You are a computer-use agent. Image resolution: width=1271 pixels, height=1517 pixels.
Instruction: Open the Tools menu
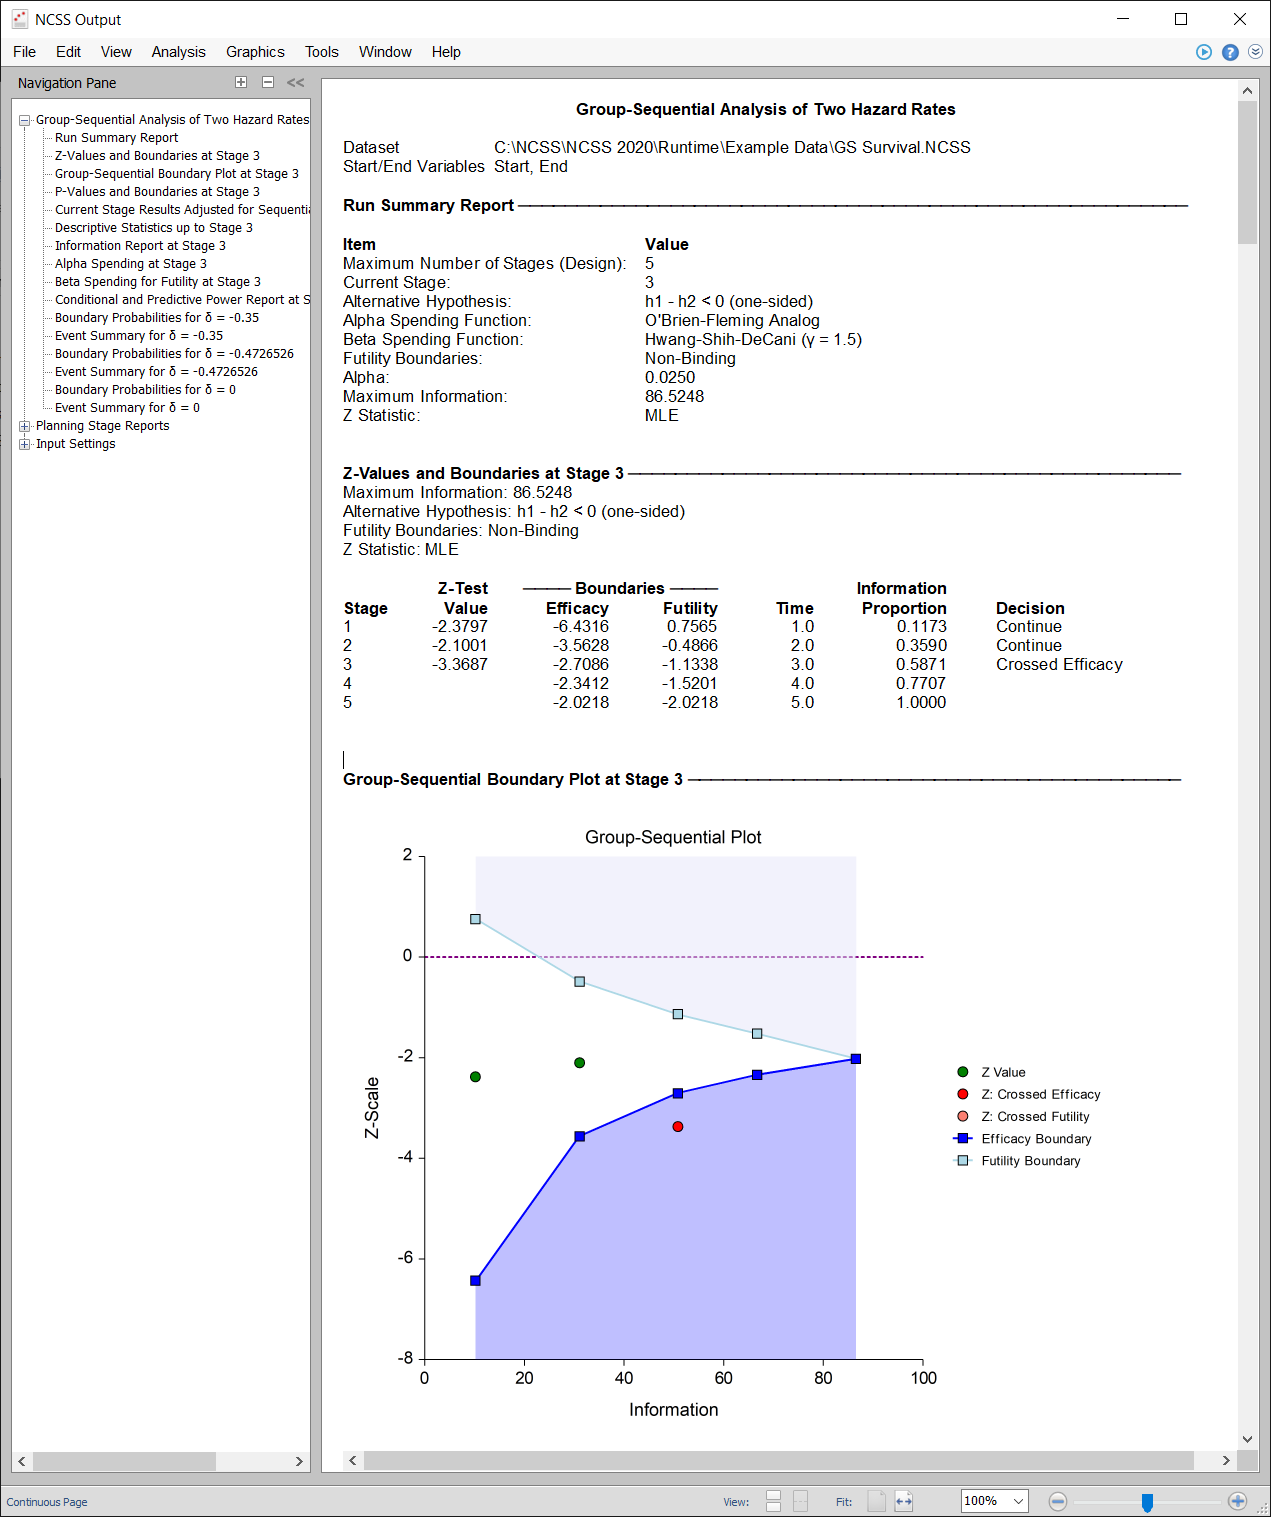[x=322, y=52]
